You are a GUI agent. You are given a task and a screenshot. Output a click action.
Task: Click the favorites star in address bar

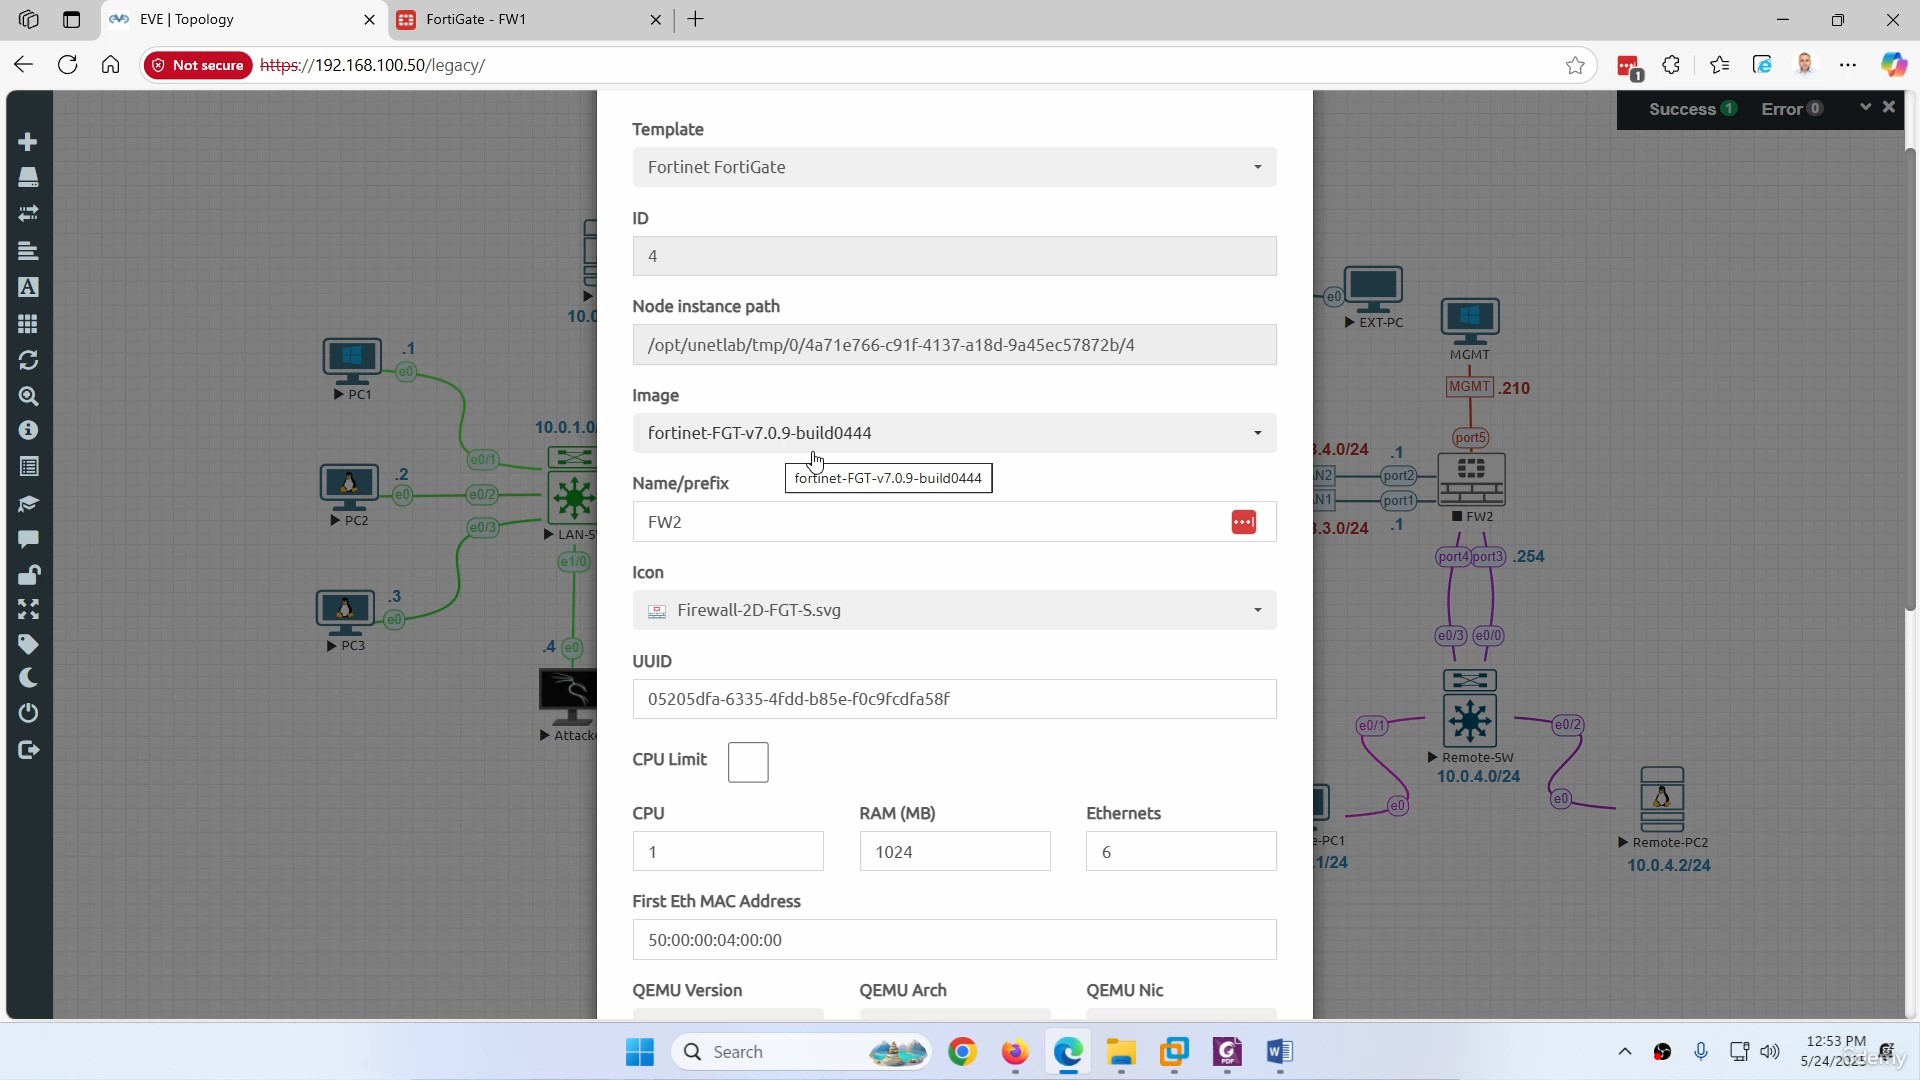coord(1575,65)
